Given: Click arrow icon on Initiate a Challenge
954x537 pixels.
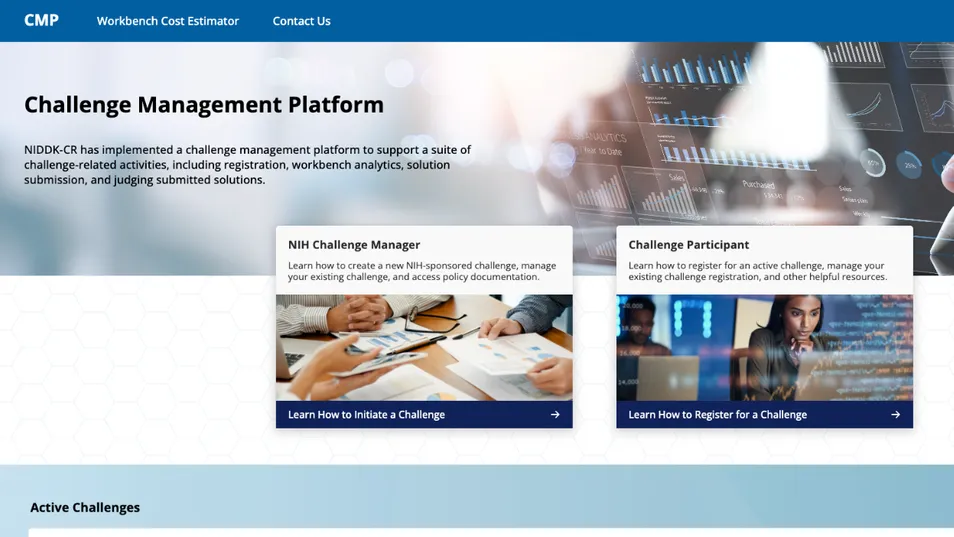Looking at the screenshot, I should (x=555, y=414).
